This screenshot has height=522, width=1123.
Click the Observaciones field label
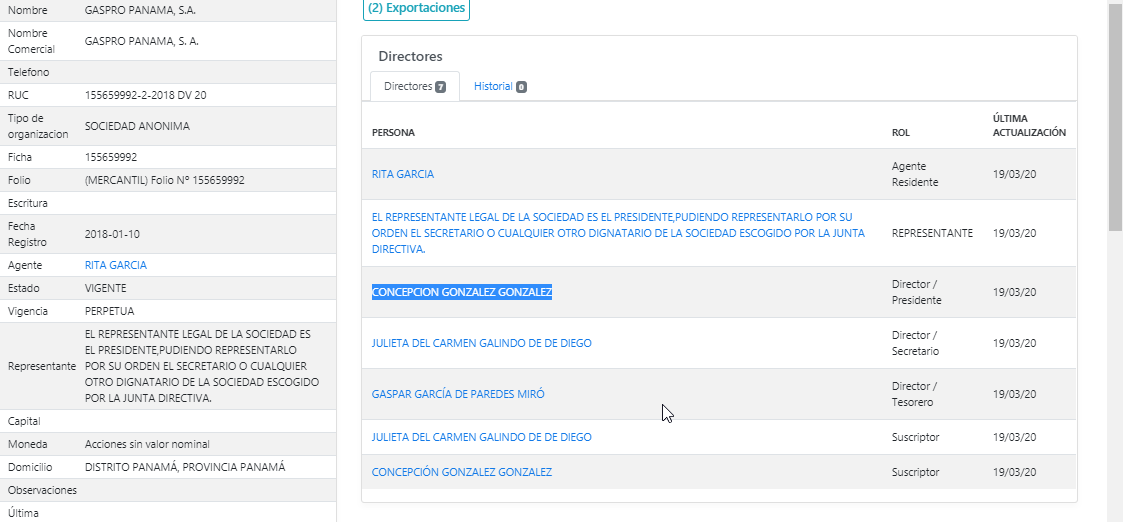pos(42,490)
